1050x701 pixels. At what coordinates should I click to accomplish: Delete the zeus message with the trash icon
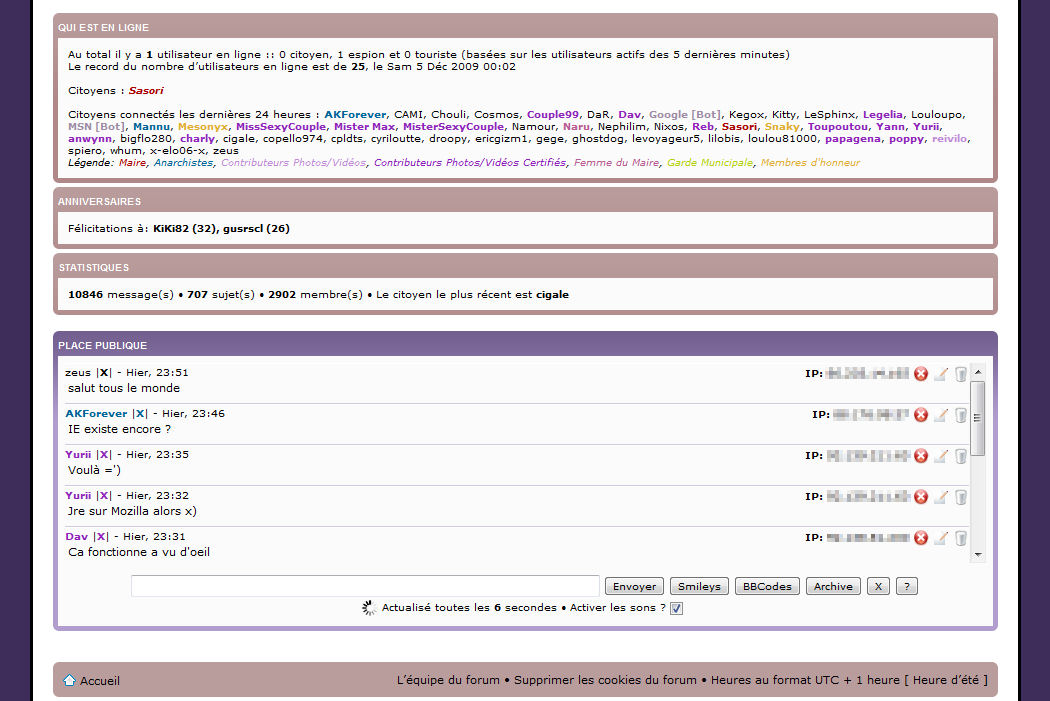tap(961, 374)
